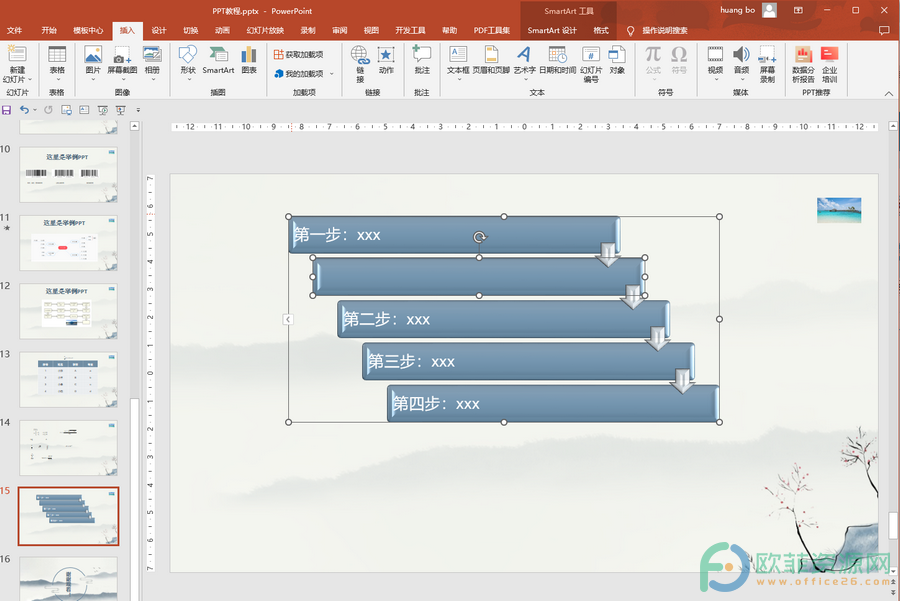Select slide 12 thumbnail

tap(68, 311)
